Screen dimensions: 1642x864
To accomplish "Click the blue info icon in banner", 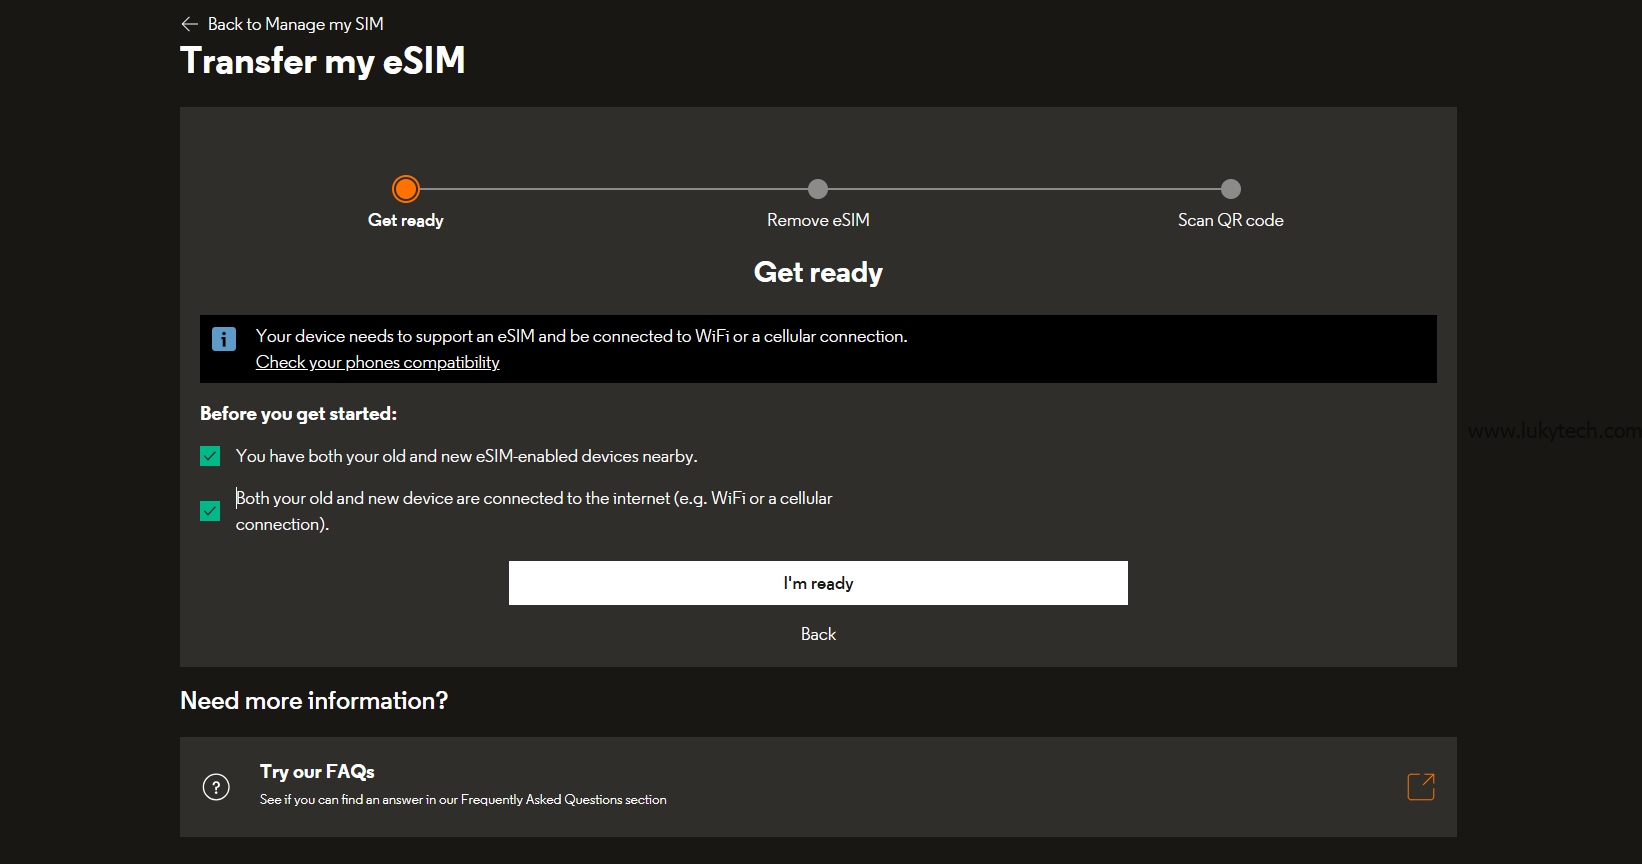I will pos(224,339).
